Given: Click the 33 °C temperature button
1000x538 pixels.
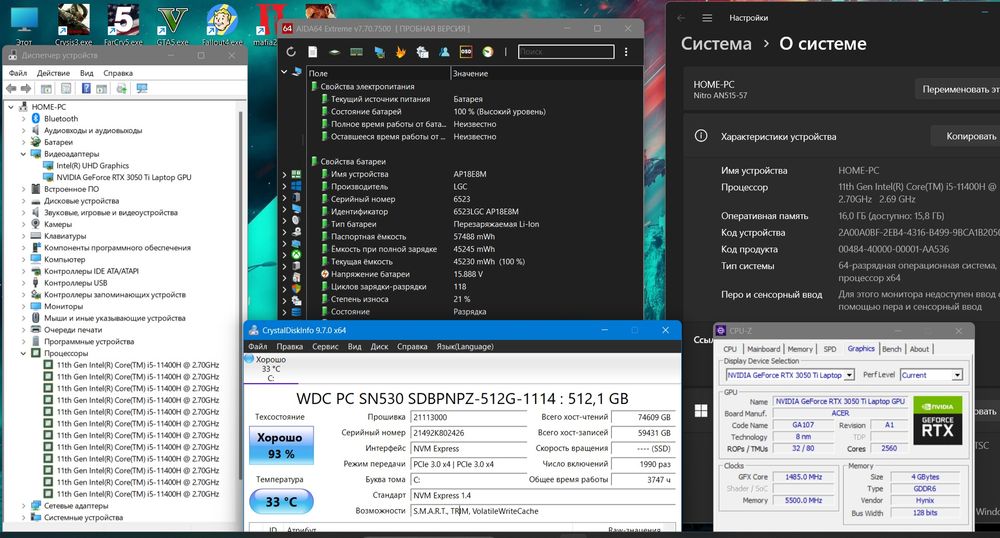Looking at the screenshot, I should [281, 502].
